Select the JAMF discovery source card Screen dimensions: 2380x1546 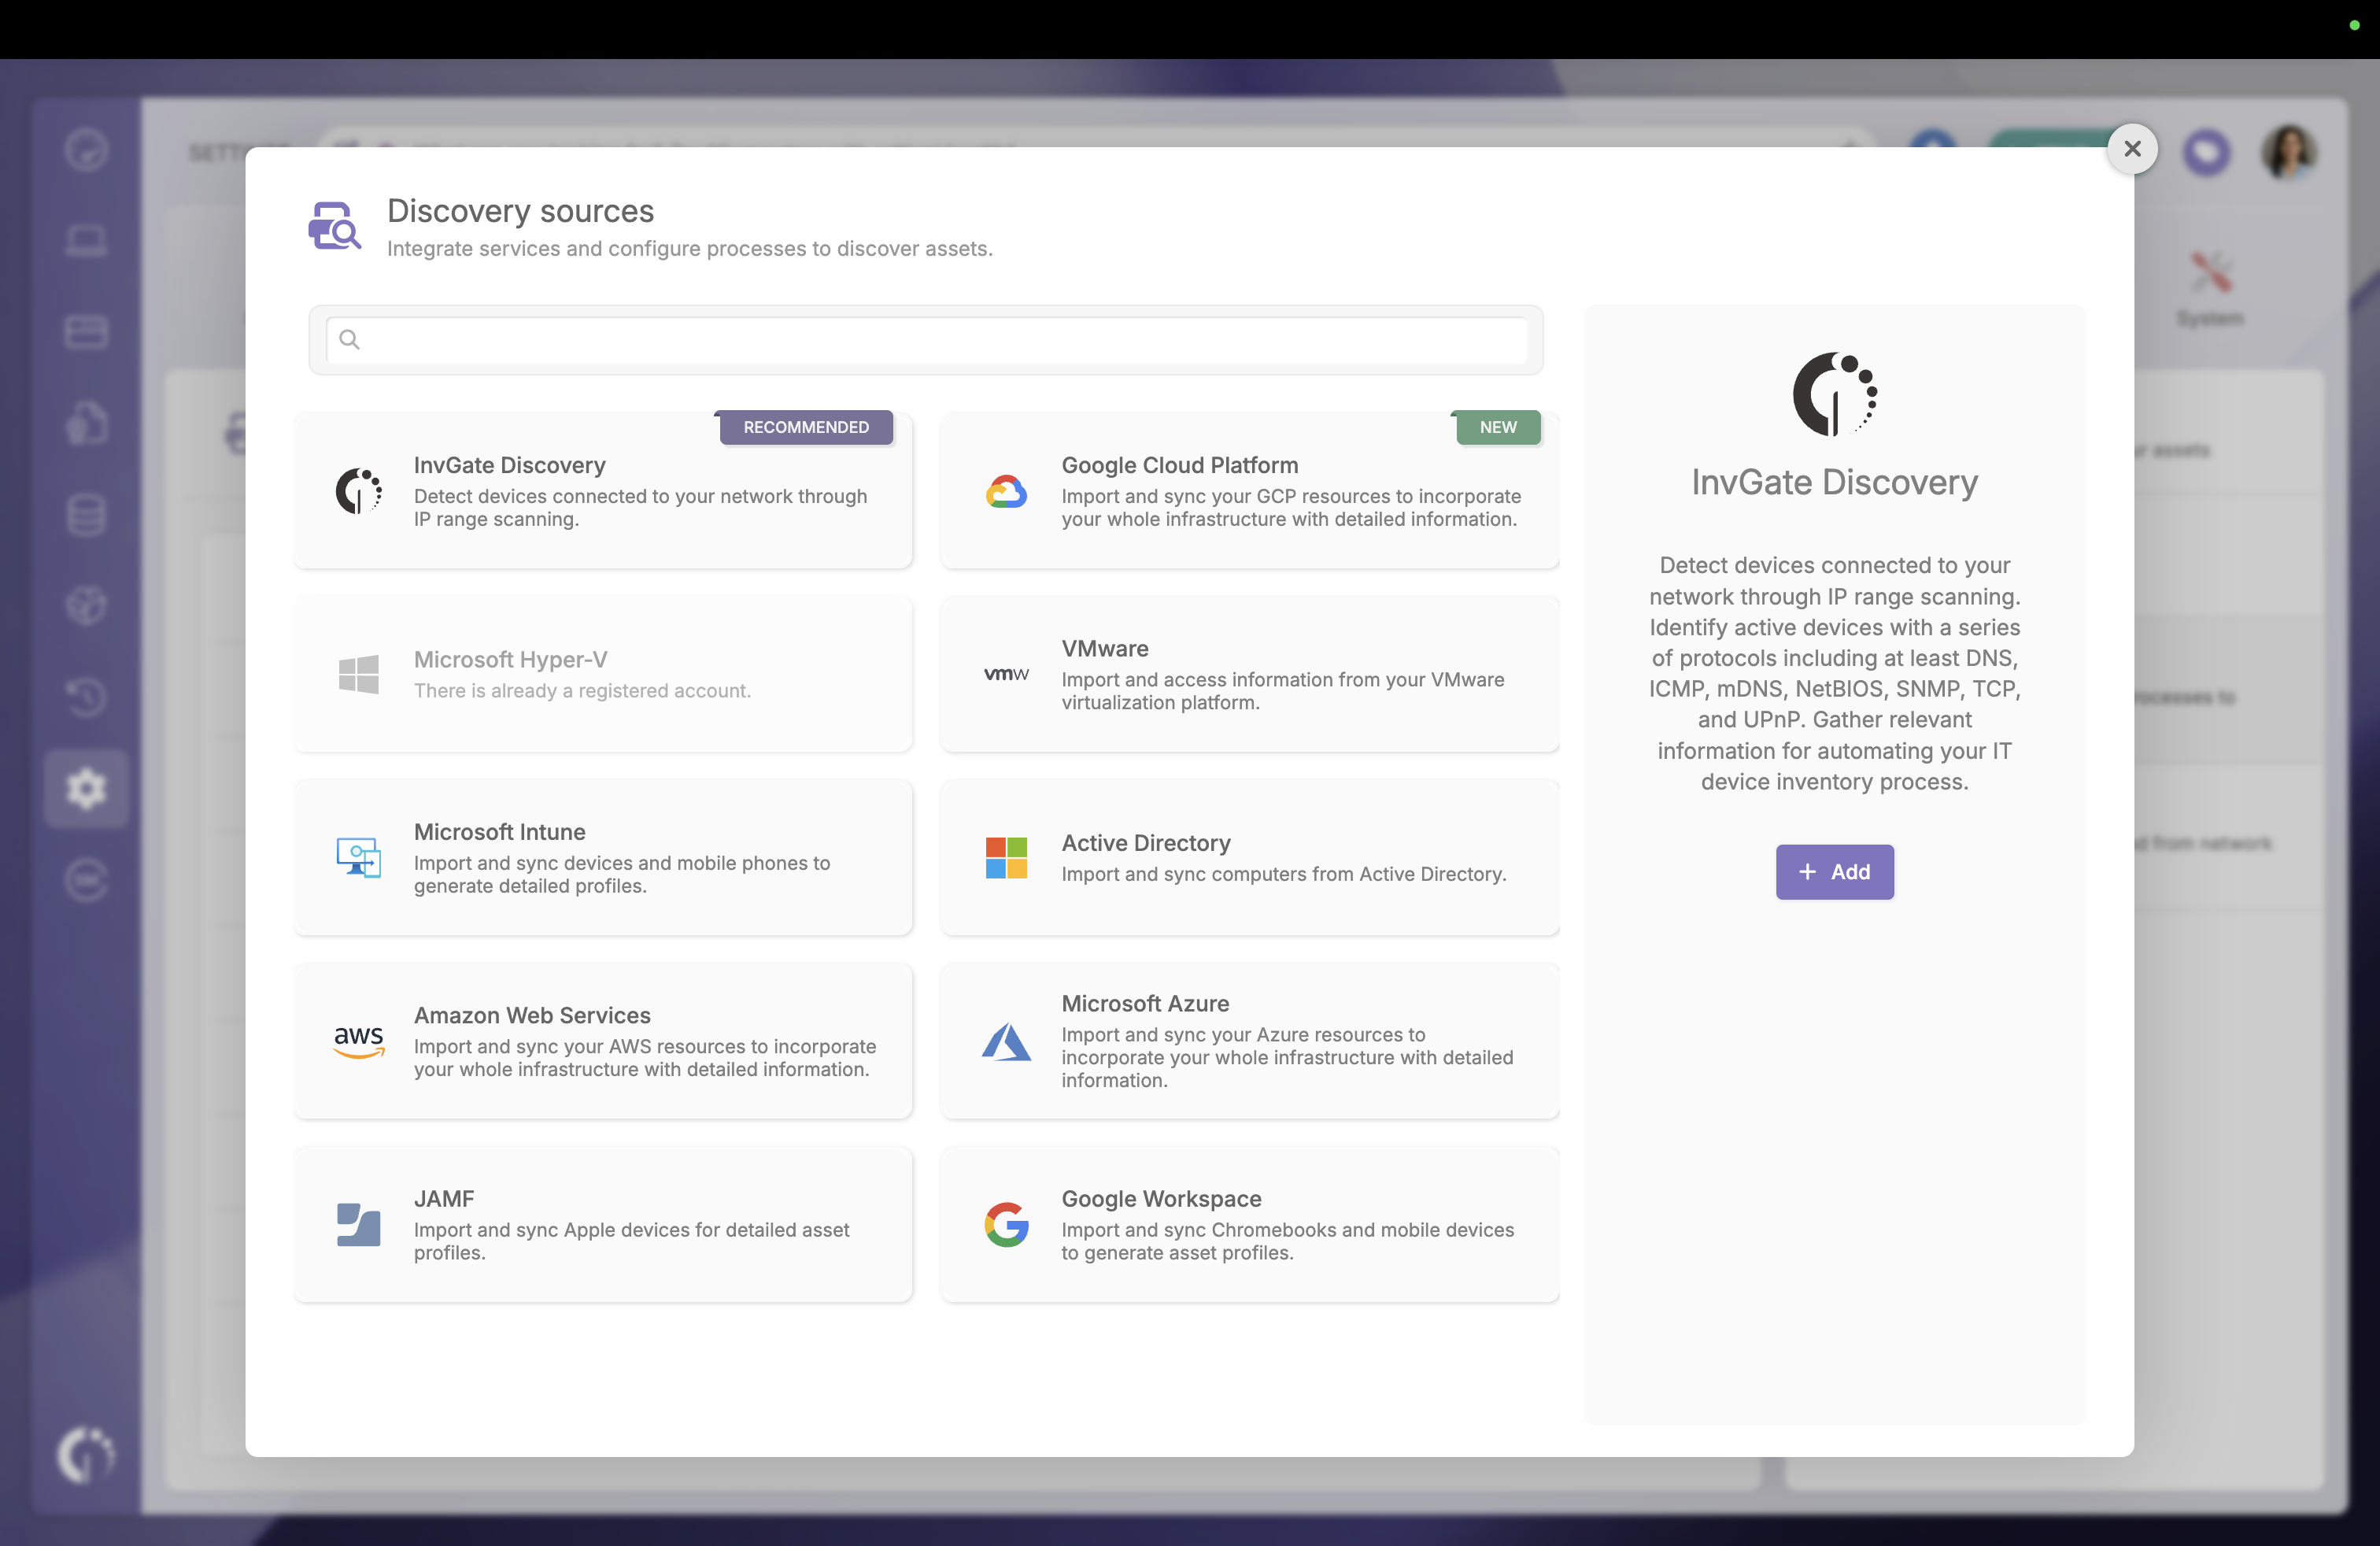[603, 1224]
